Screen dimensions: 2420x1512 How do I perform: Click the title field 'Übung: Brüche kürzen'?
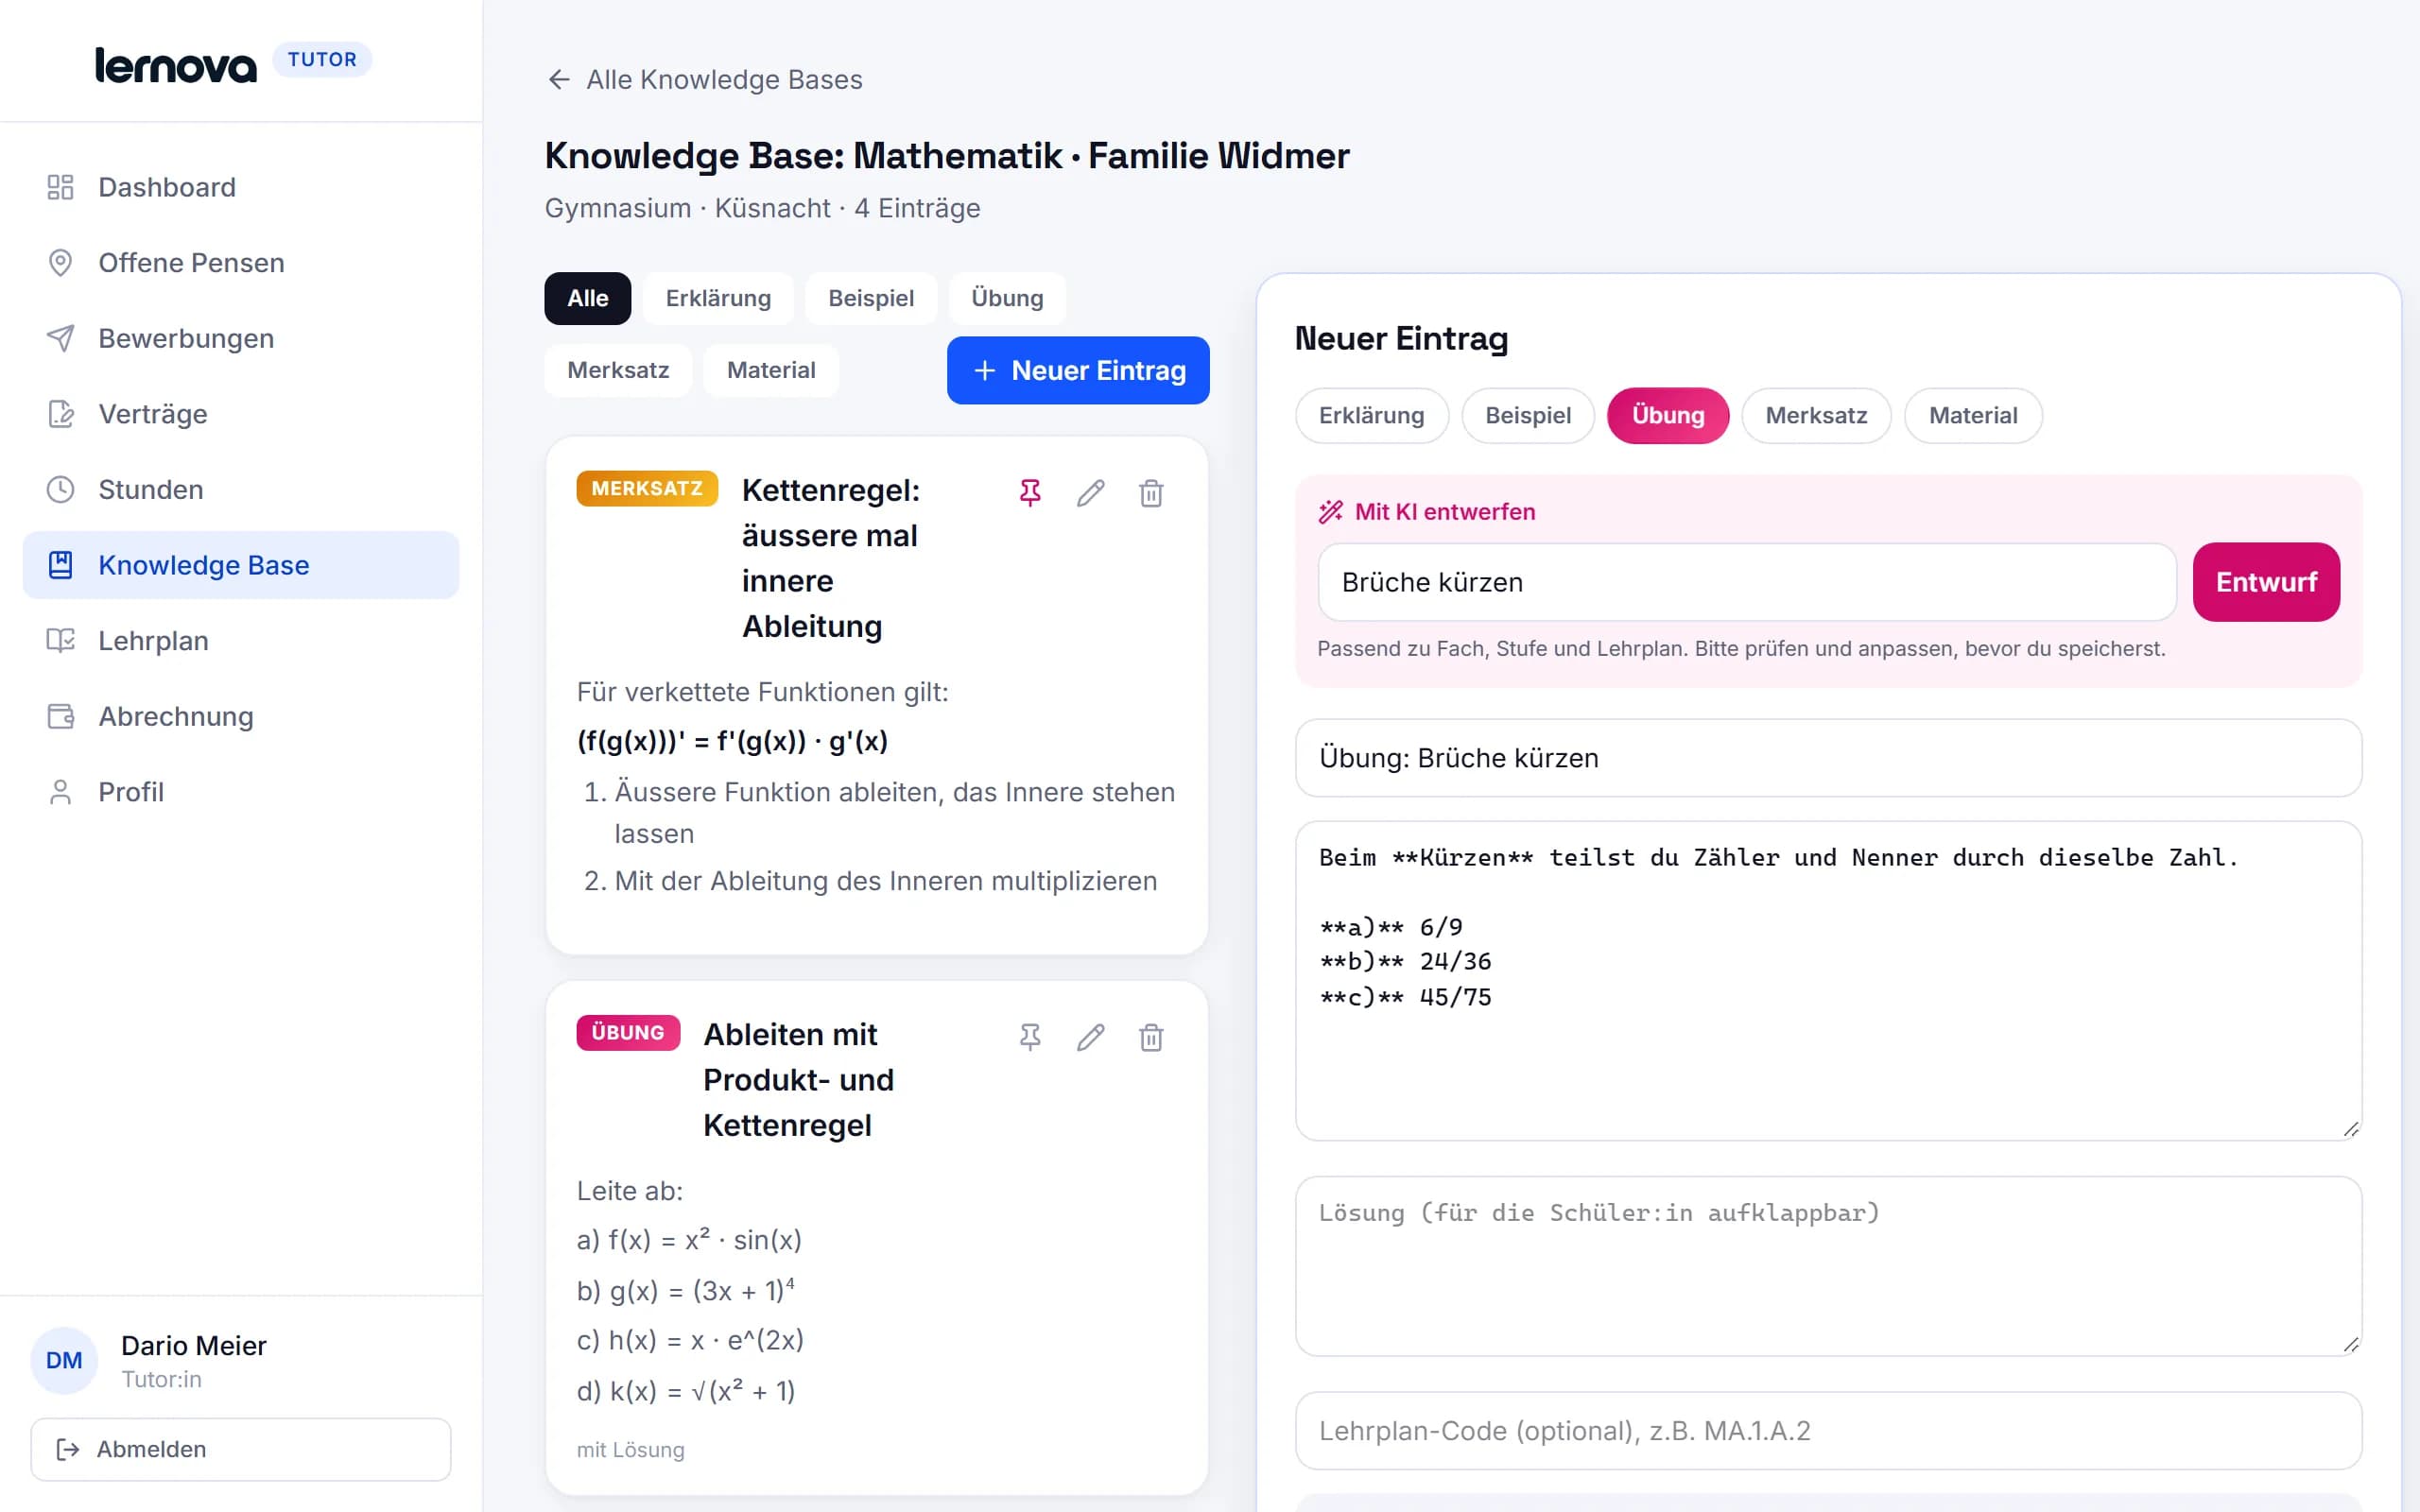[x=1828, y=758]
